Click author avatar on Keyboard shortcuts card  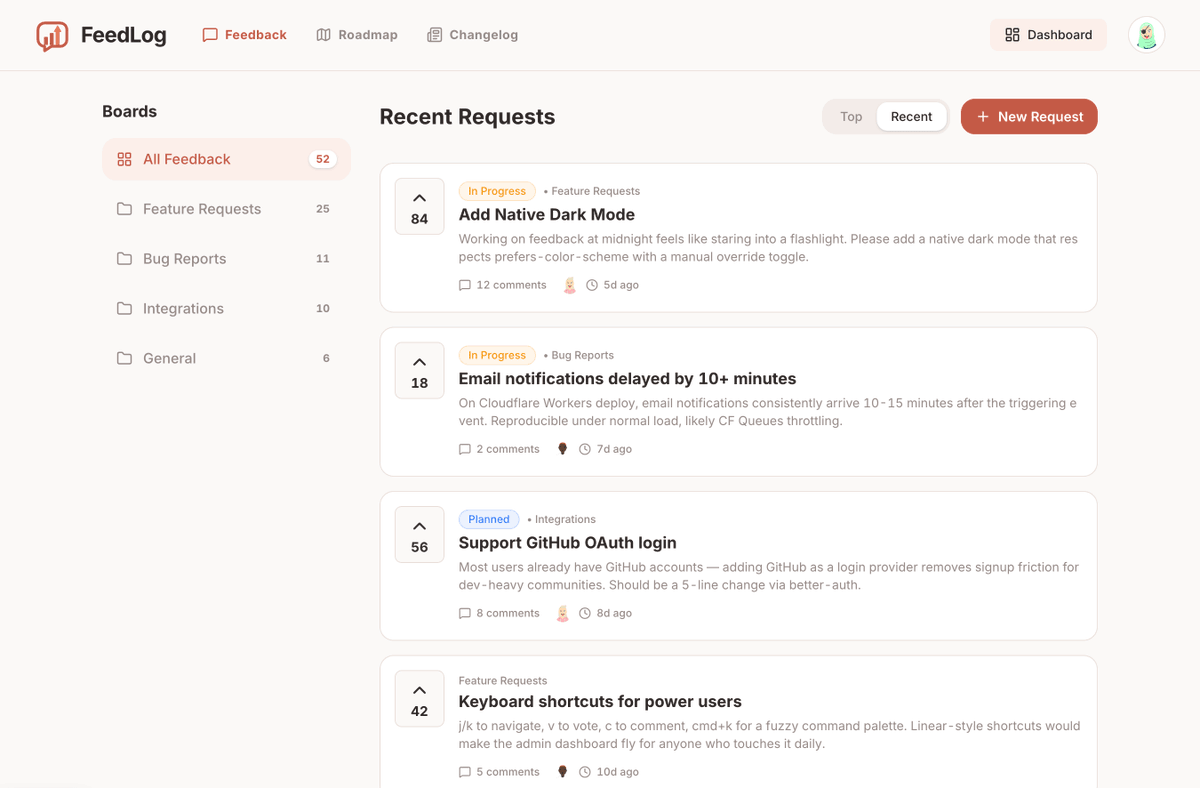(x=562, y=772)
